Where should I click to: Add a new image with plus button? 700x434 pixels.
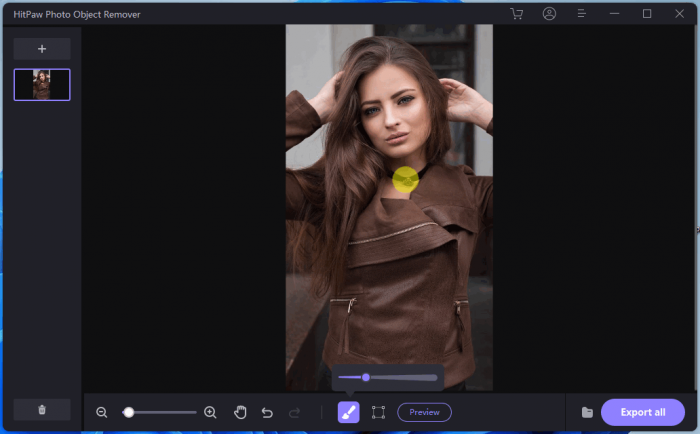pyautogui.click(x=42, y=49)
